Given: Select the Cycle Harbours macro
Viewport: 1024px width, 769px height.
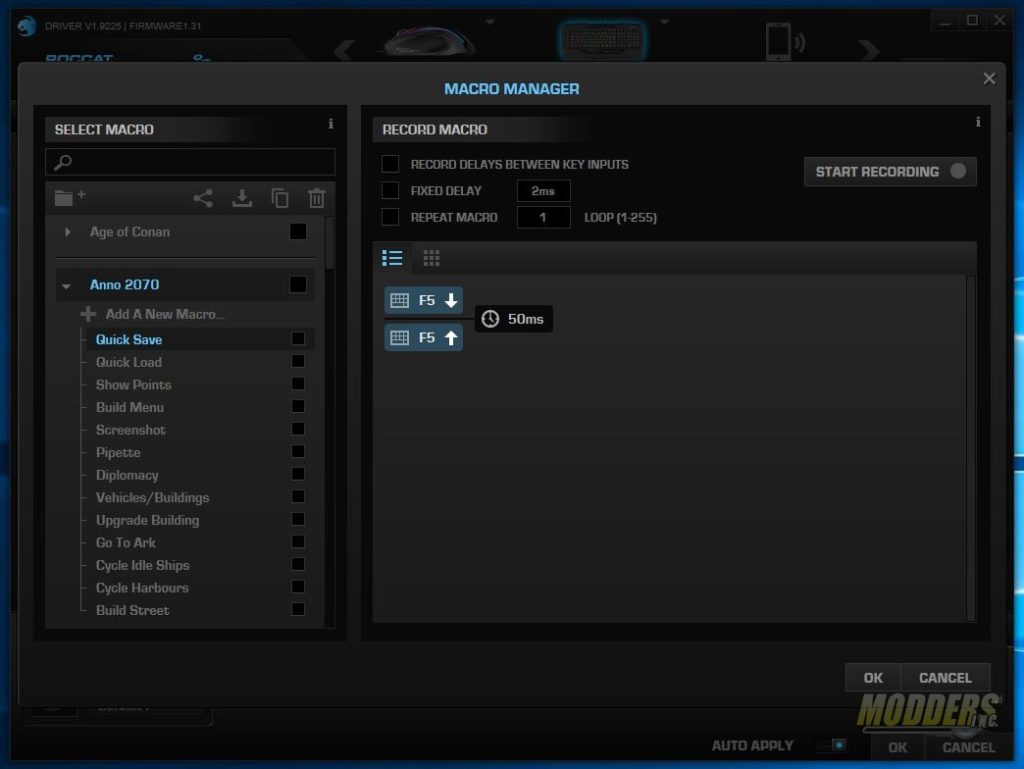Looking at the screenshot, I should tap(142, 588).
